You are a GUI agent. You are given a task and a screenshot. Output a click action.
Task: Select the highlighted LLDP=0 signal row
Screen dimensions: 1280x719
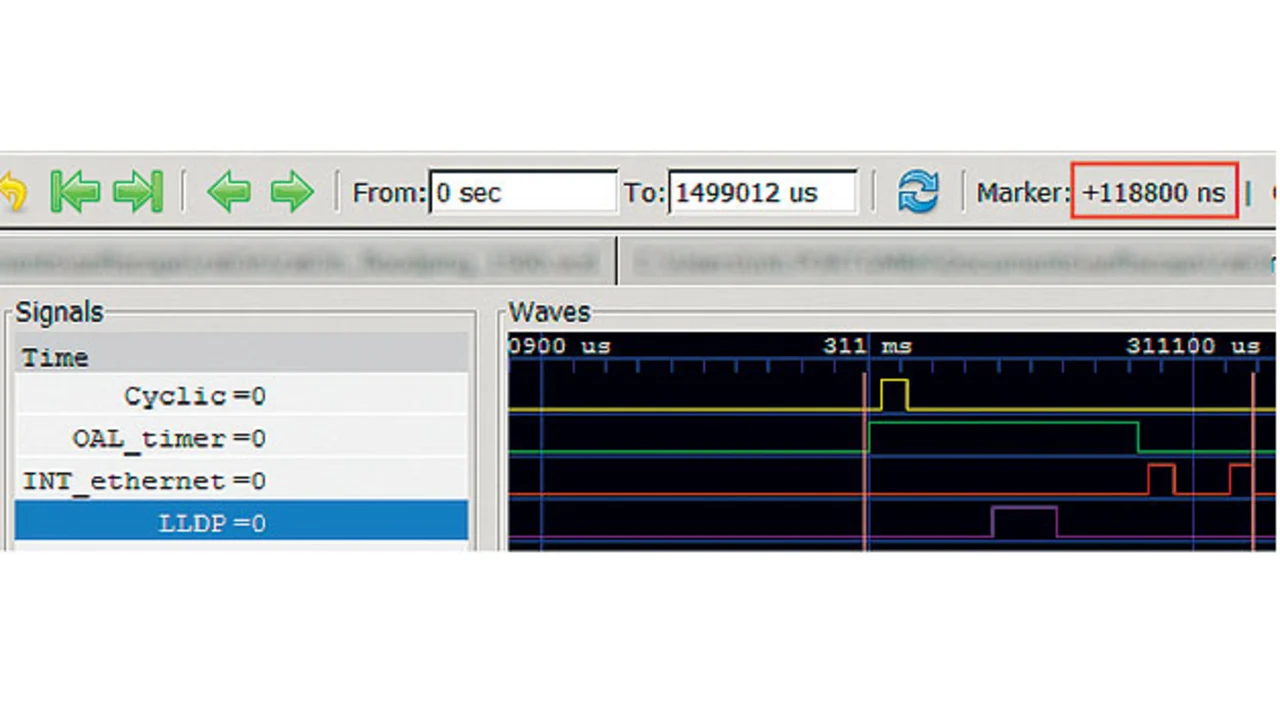click(241, 523)
